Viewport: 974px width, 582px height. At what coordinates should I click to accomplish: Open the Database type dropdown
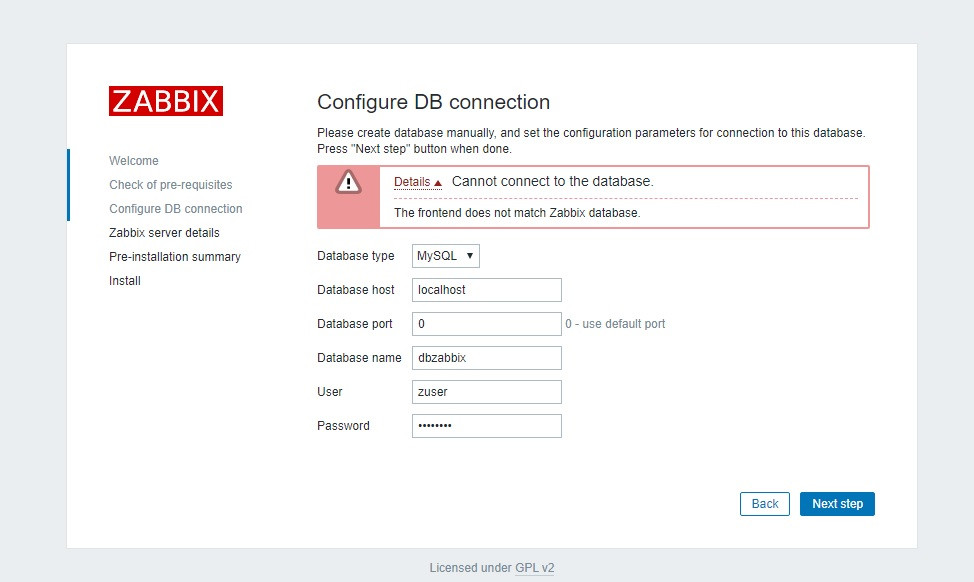[x=446, y=256]
